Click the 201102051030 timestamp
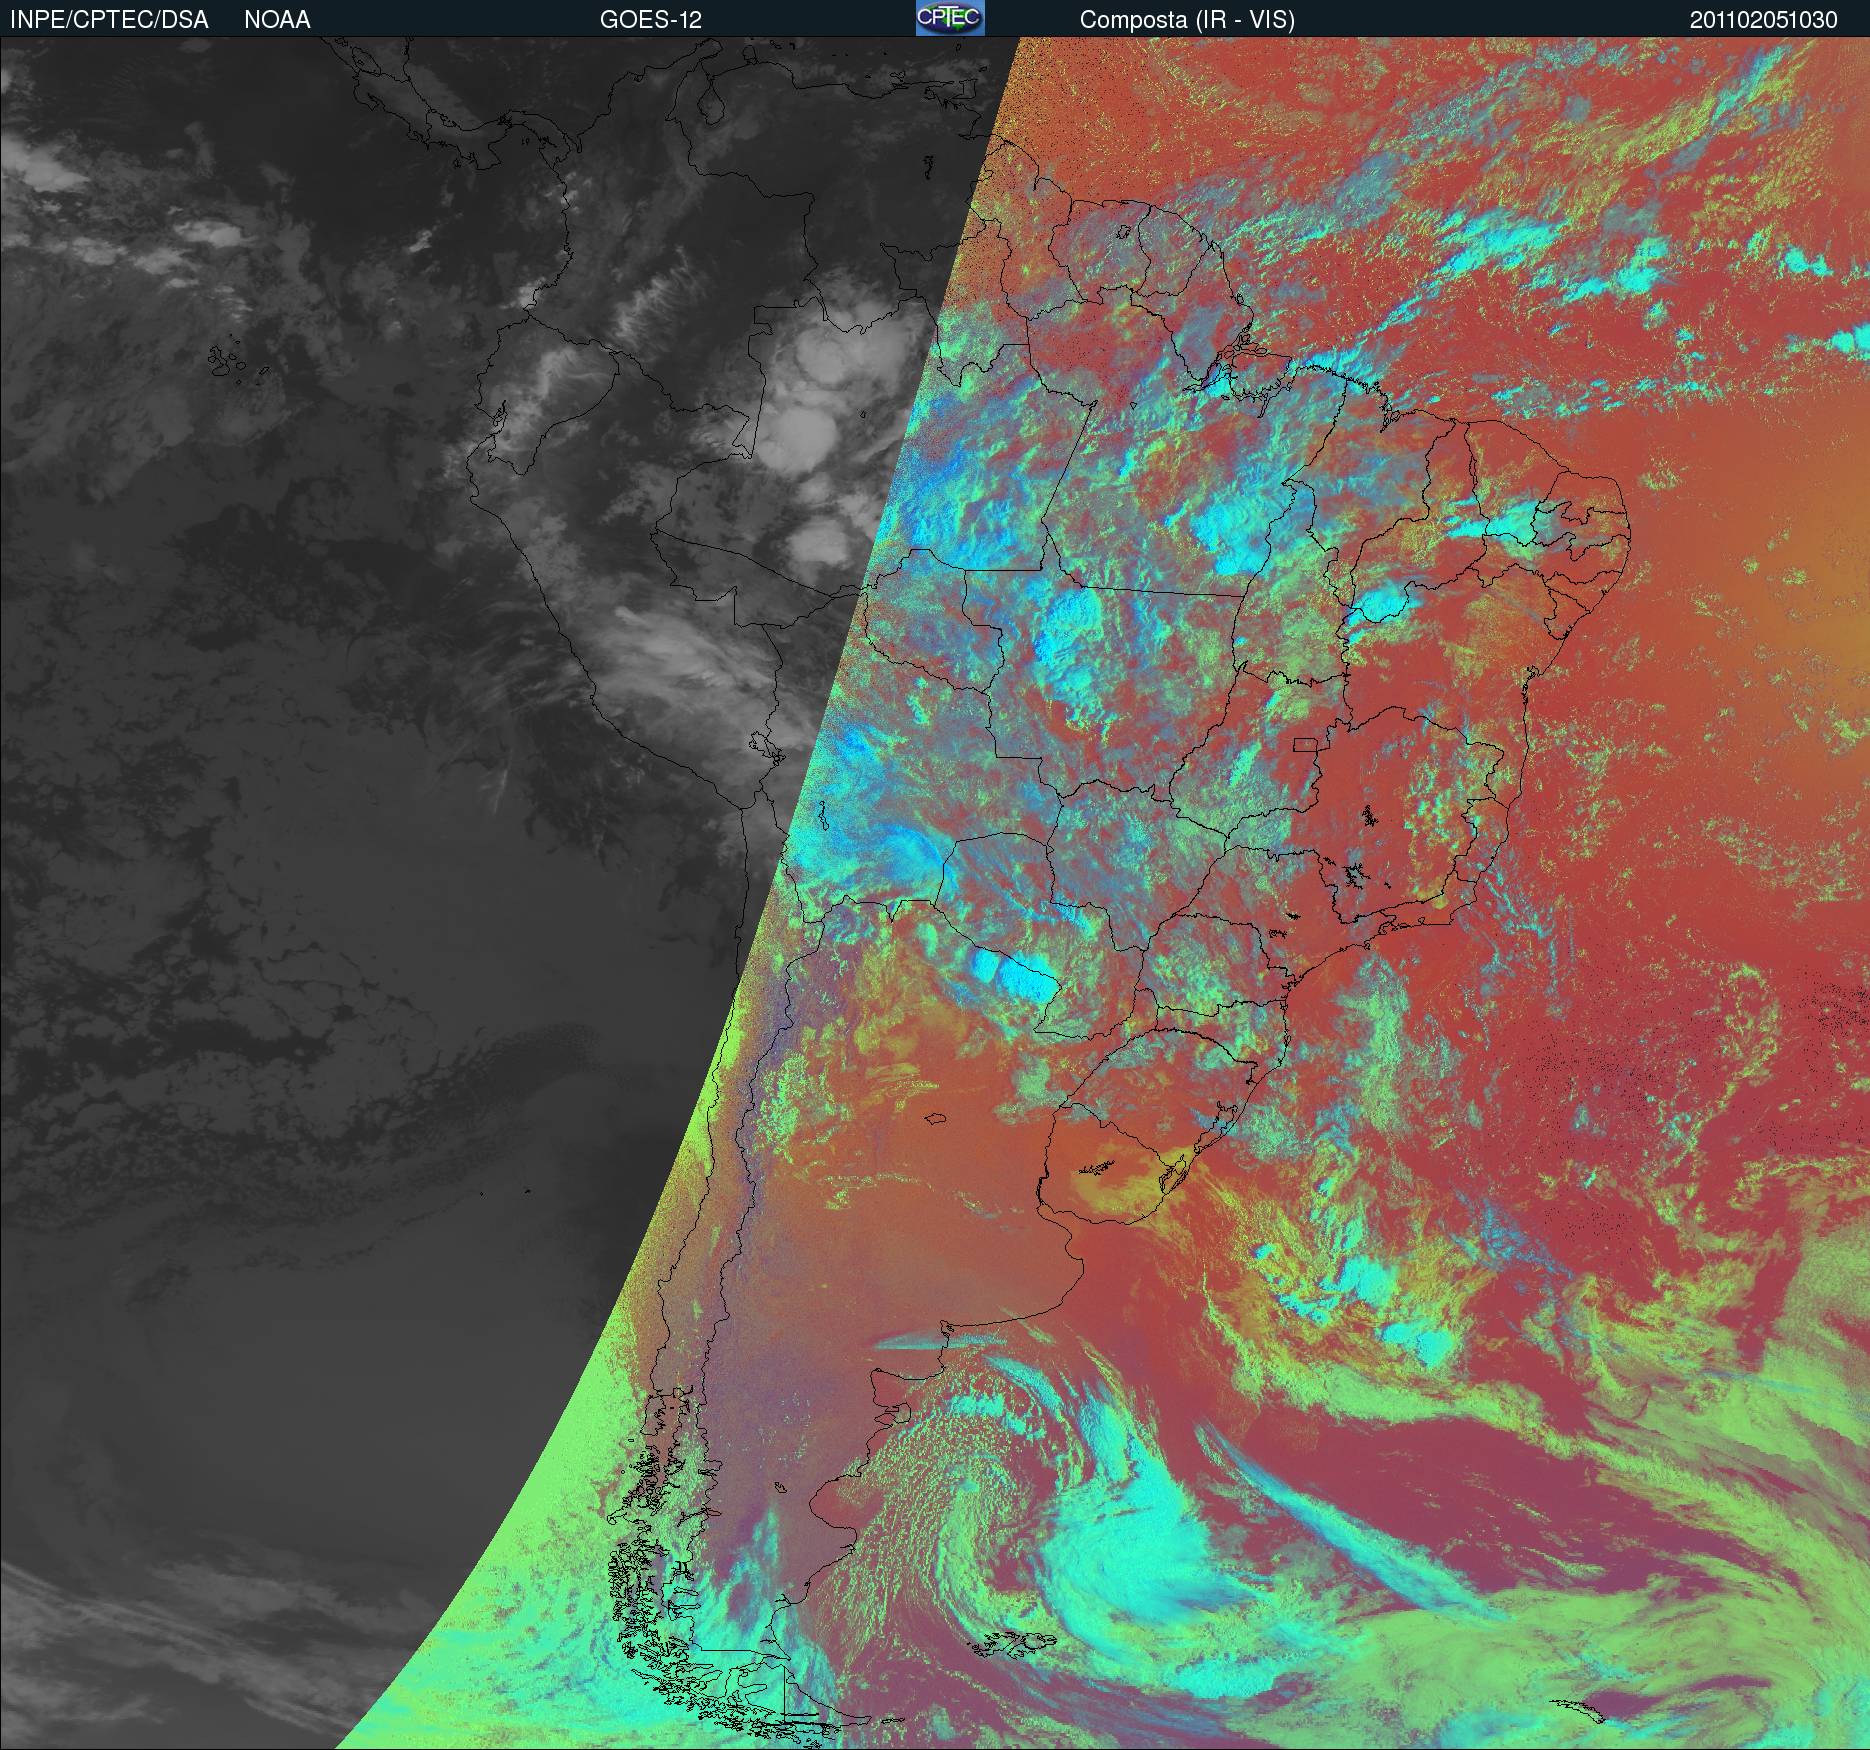The image size is (1870, 1750). 1764,20
